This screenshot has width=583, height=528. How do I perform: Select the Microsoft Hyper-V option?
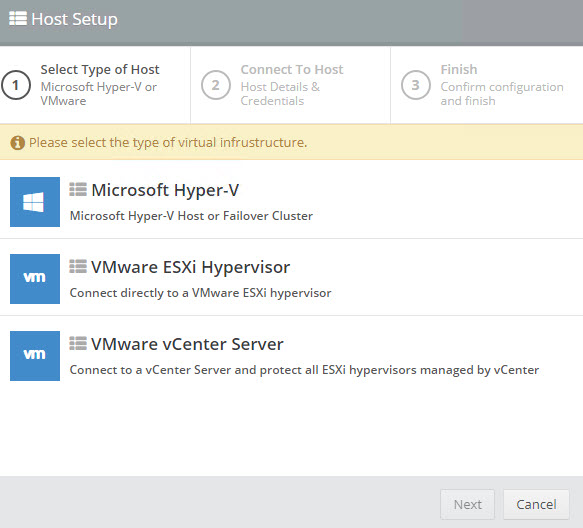click(x=292, y=202)
